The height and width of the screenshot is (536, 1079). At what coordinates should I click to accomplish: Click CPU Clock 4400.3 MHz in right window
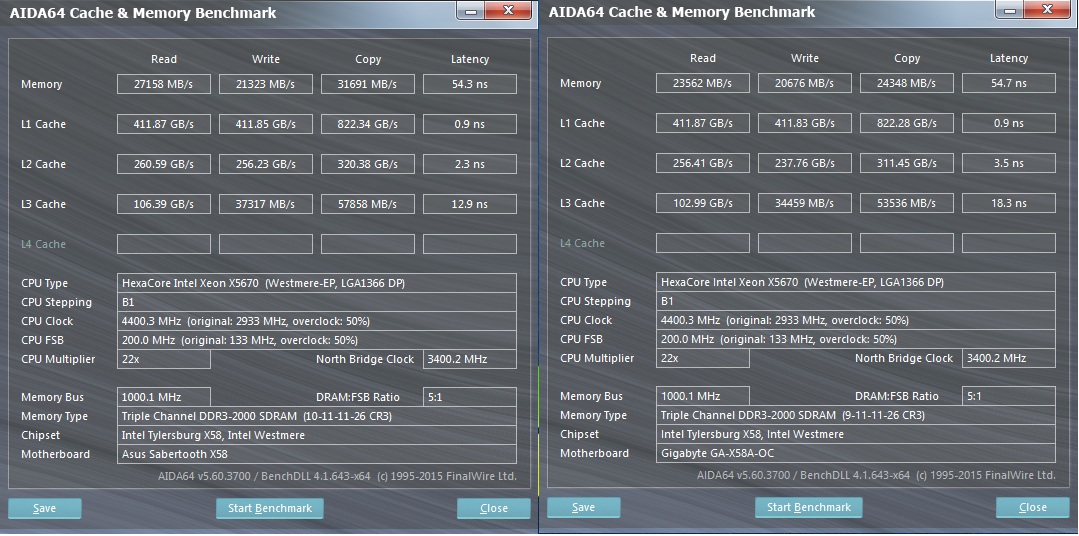(855, 320)
